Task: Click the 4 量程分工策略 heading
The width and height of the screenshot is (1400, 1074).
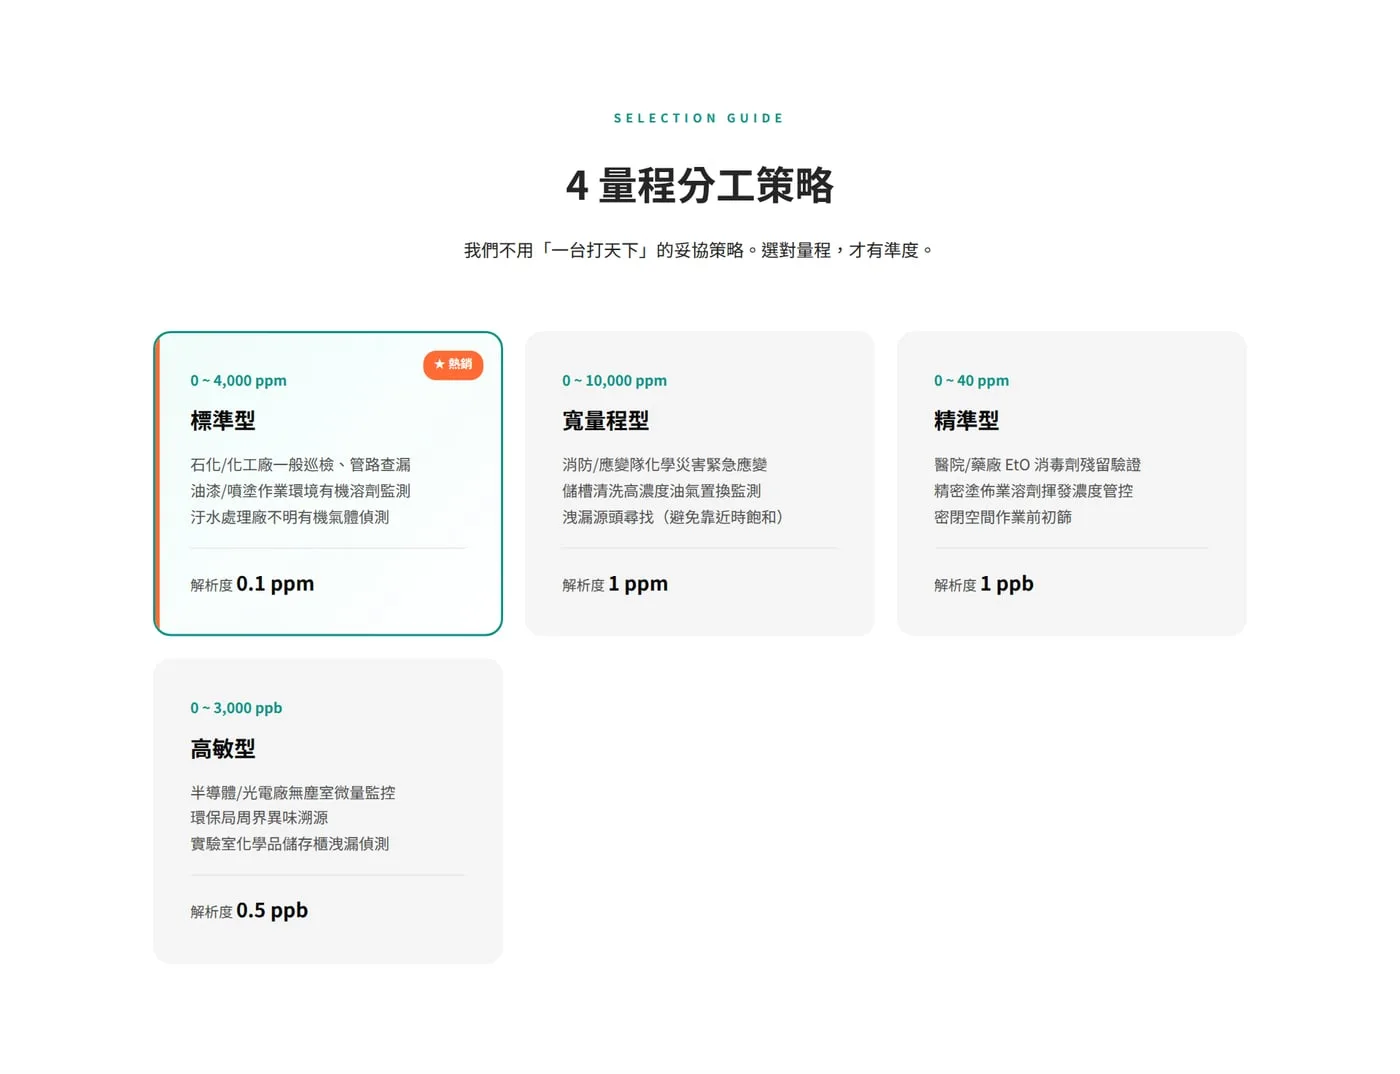Action: [700, 186]
